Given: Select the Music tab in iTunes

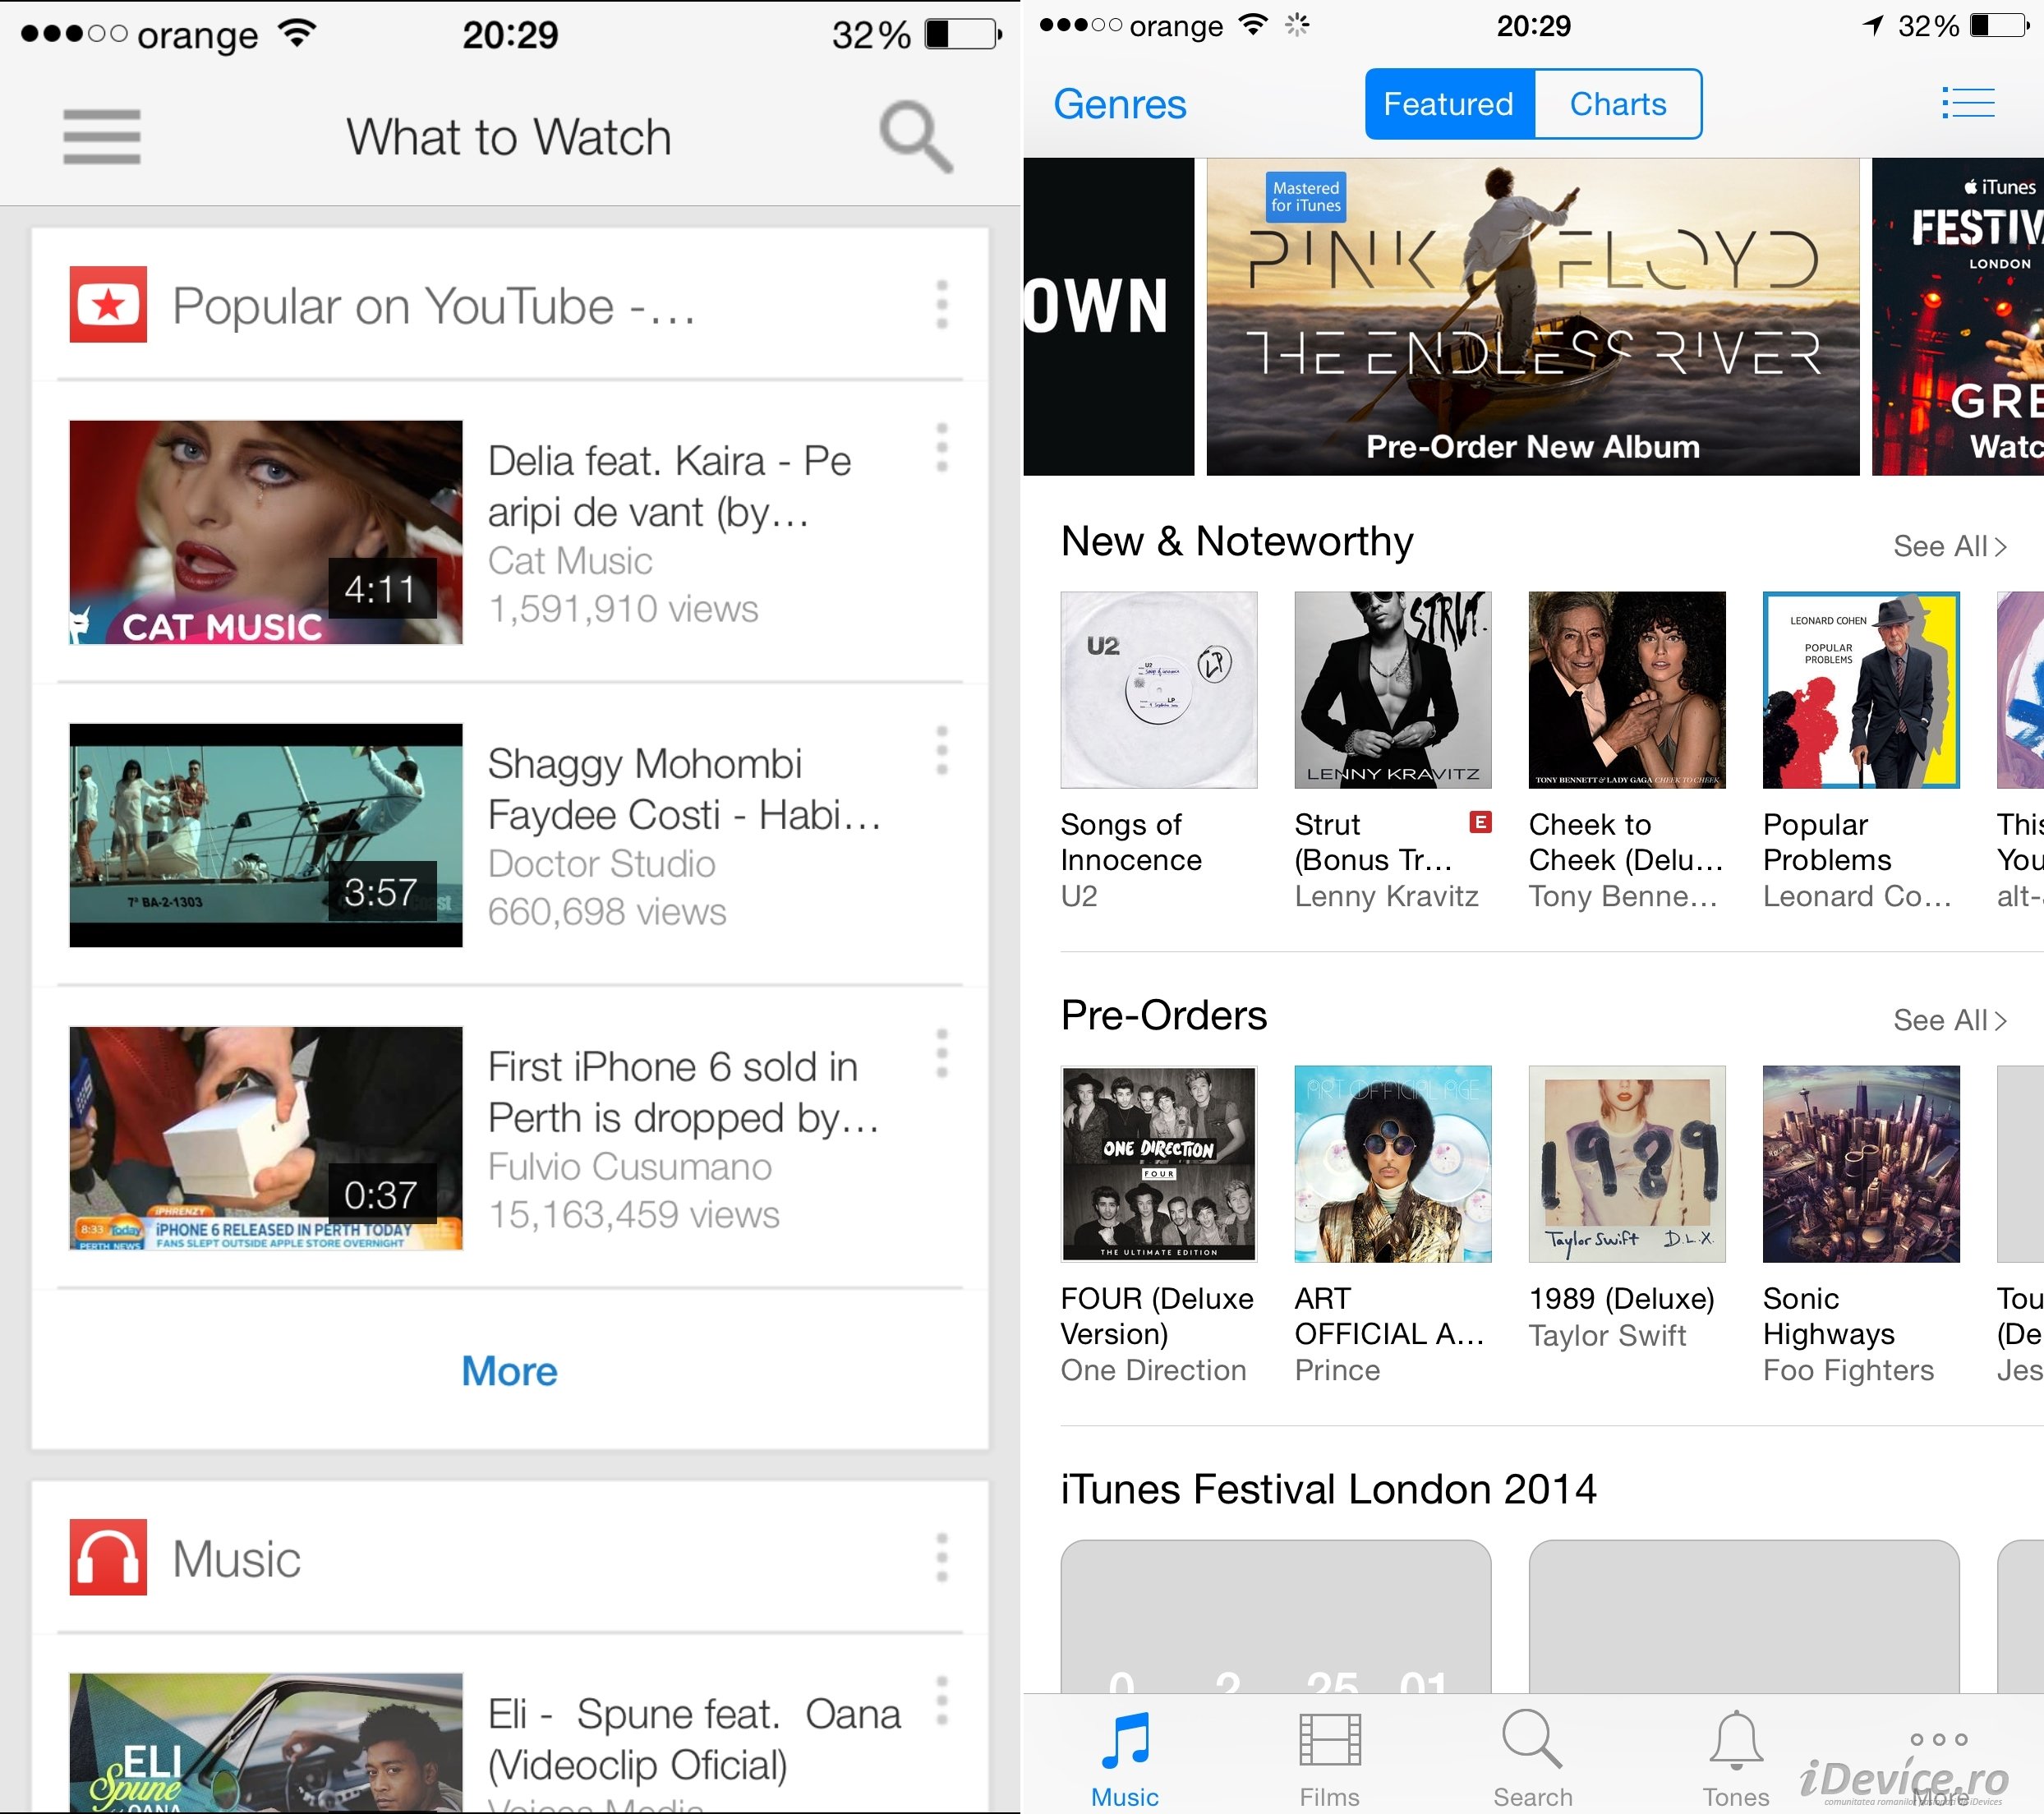Looking at the screenshot, I should click(1125, 1759).
